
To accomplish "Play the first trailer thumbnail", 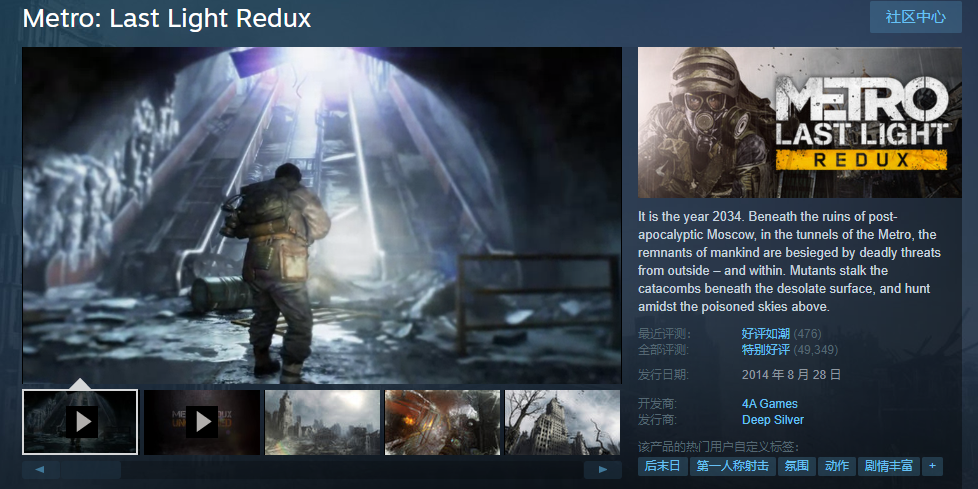I will click(x=80, y=422).
